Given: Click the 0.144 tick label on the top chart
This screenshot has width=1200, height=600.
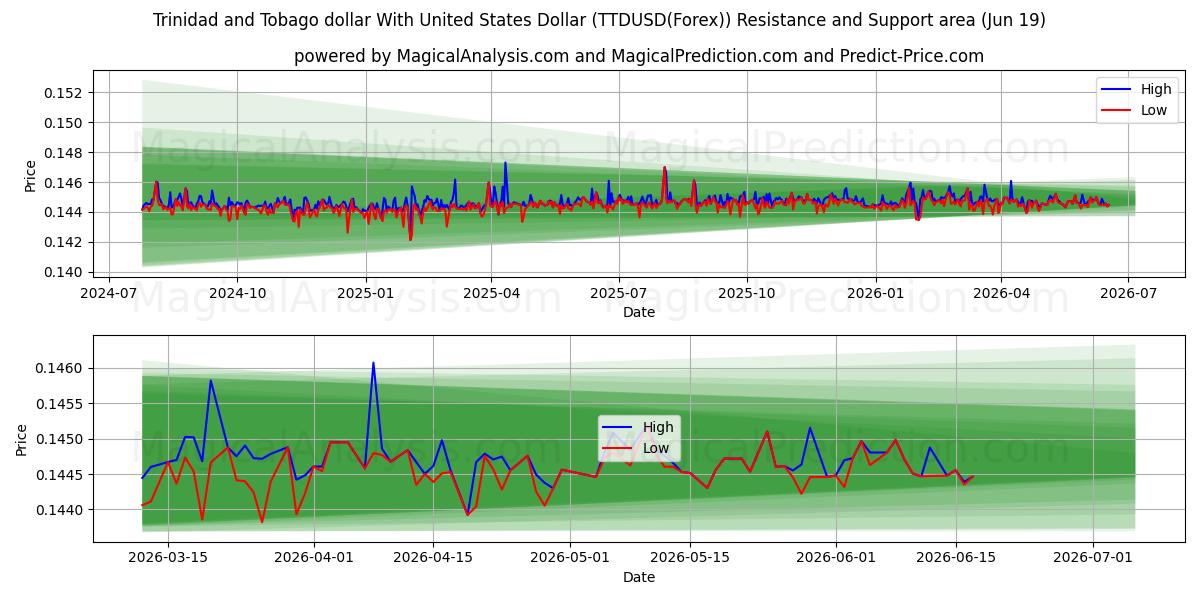Looking at the screenshot, I should [x=64, y=212].
